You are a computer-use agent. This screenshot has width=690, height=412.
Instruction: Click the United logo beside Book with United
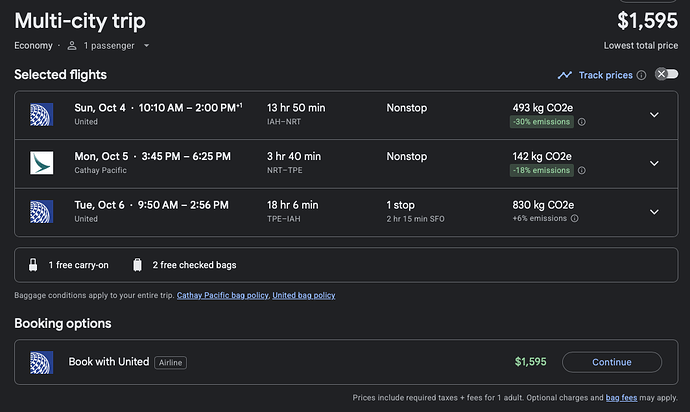pos(41,362)
